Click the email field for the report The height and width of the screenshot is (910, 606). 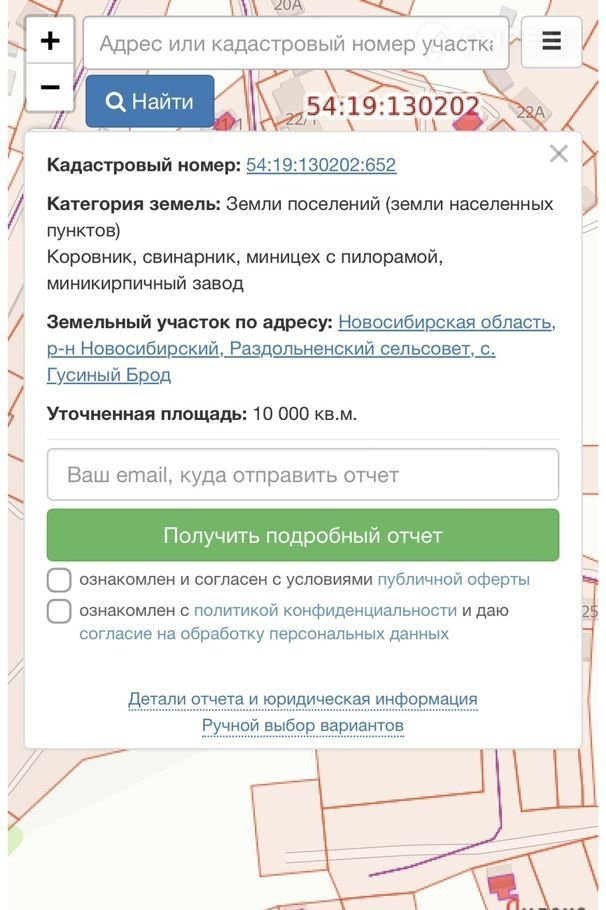point(303,475)
